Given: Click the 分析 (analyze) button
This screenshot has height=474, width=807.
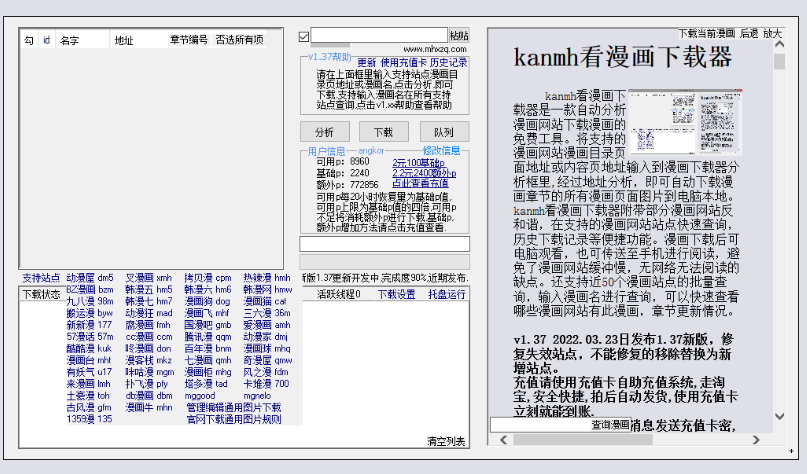Looking at the screenshot, I should (325, 132).
